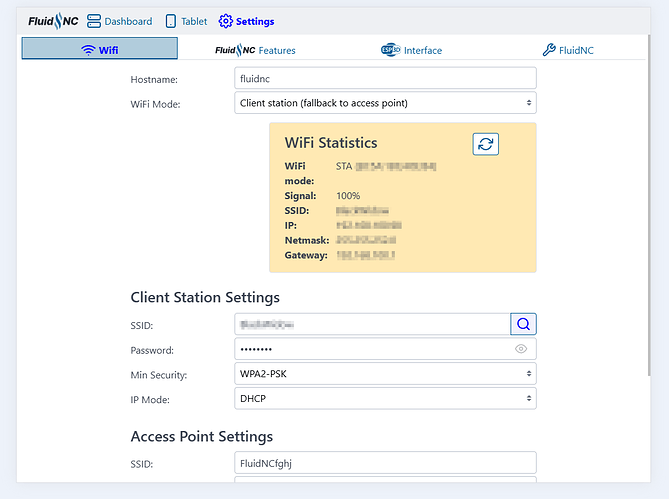Click the ESP3D logo icon
The image size is (669, 499).
pos(390,50)
